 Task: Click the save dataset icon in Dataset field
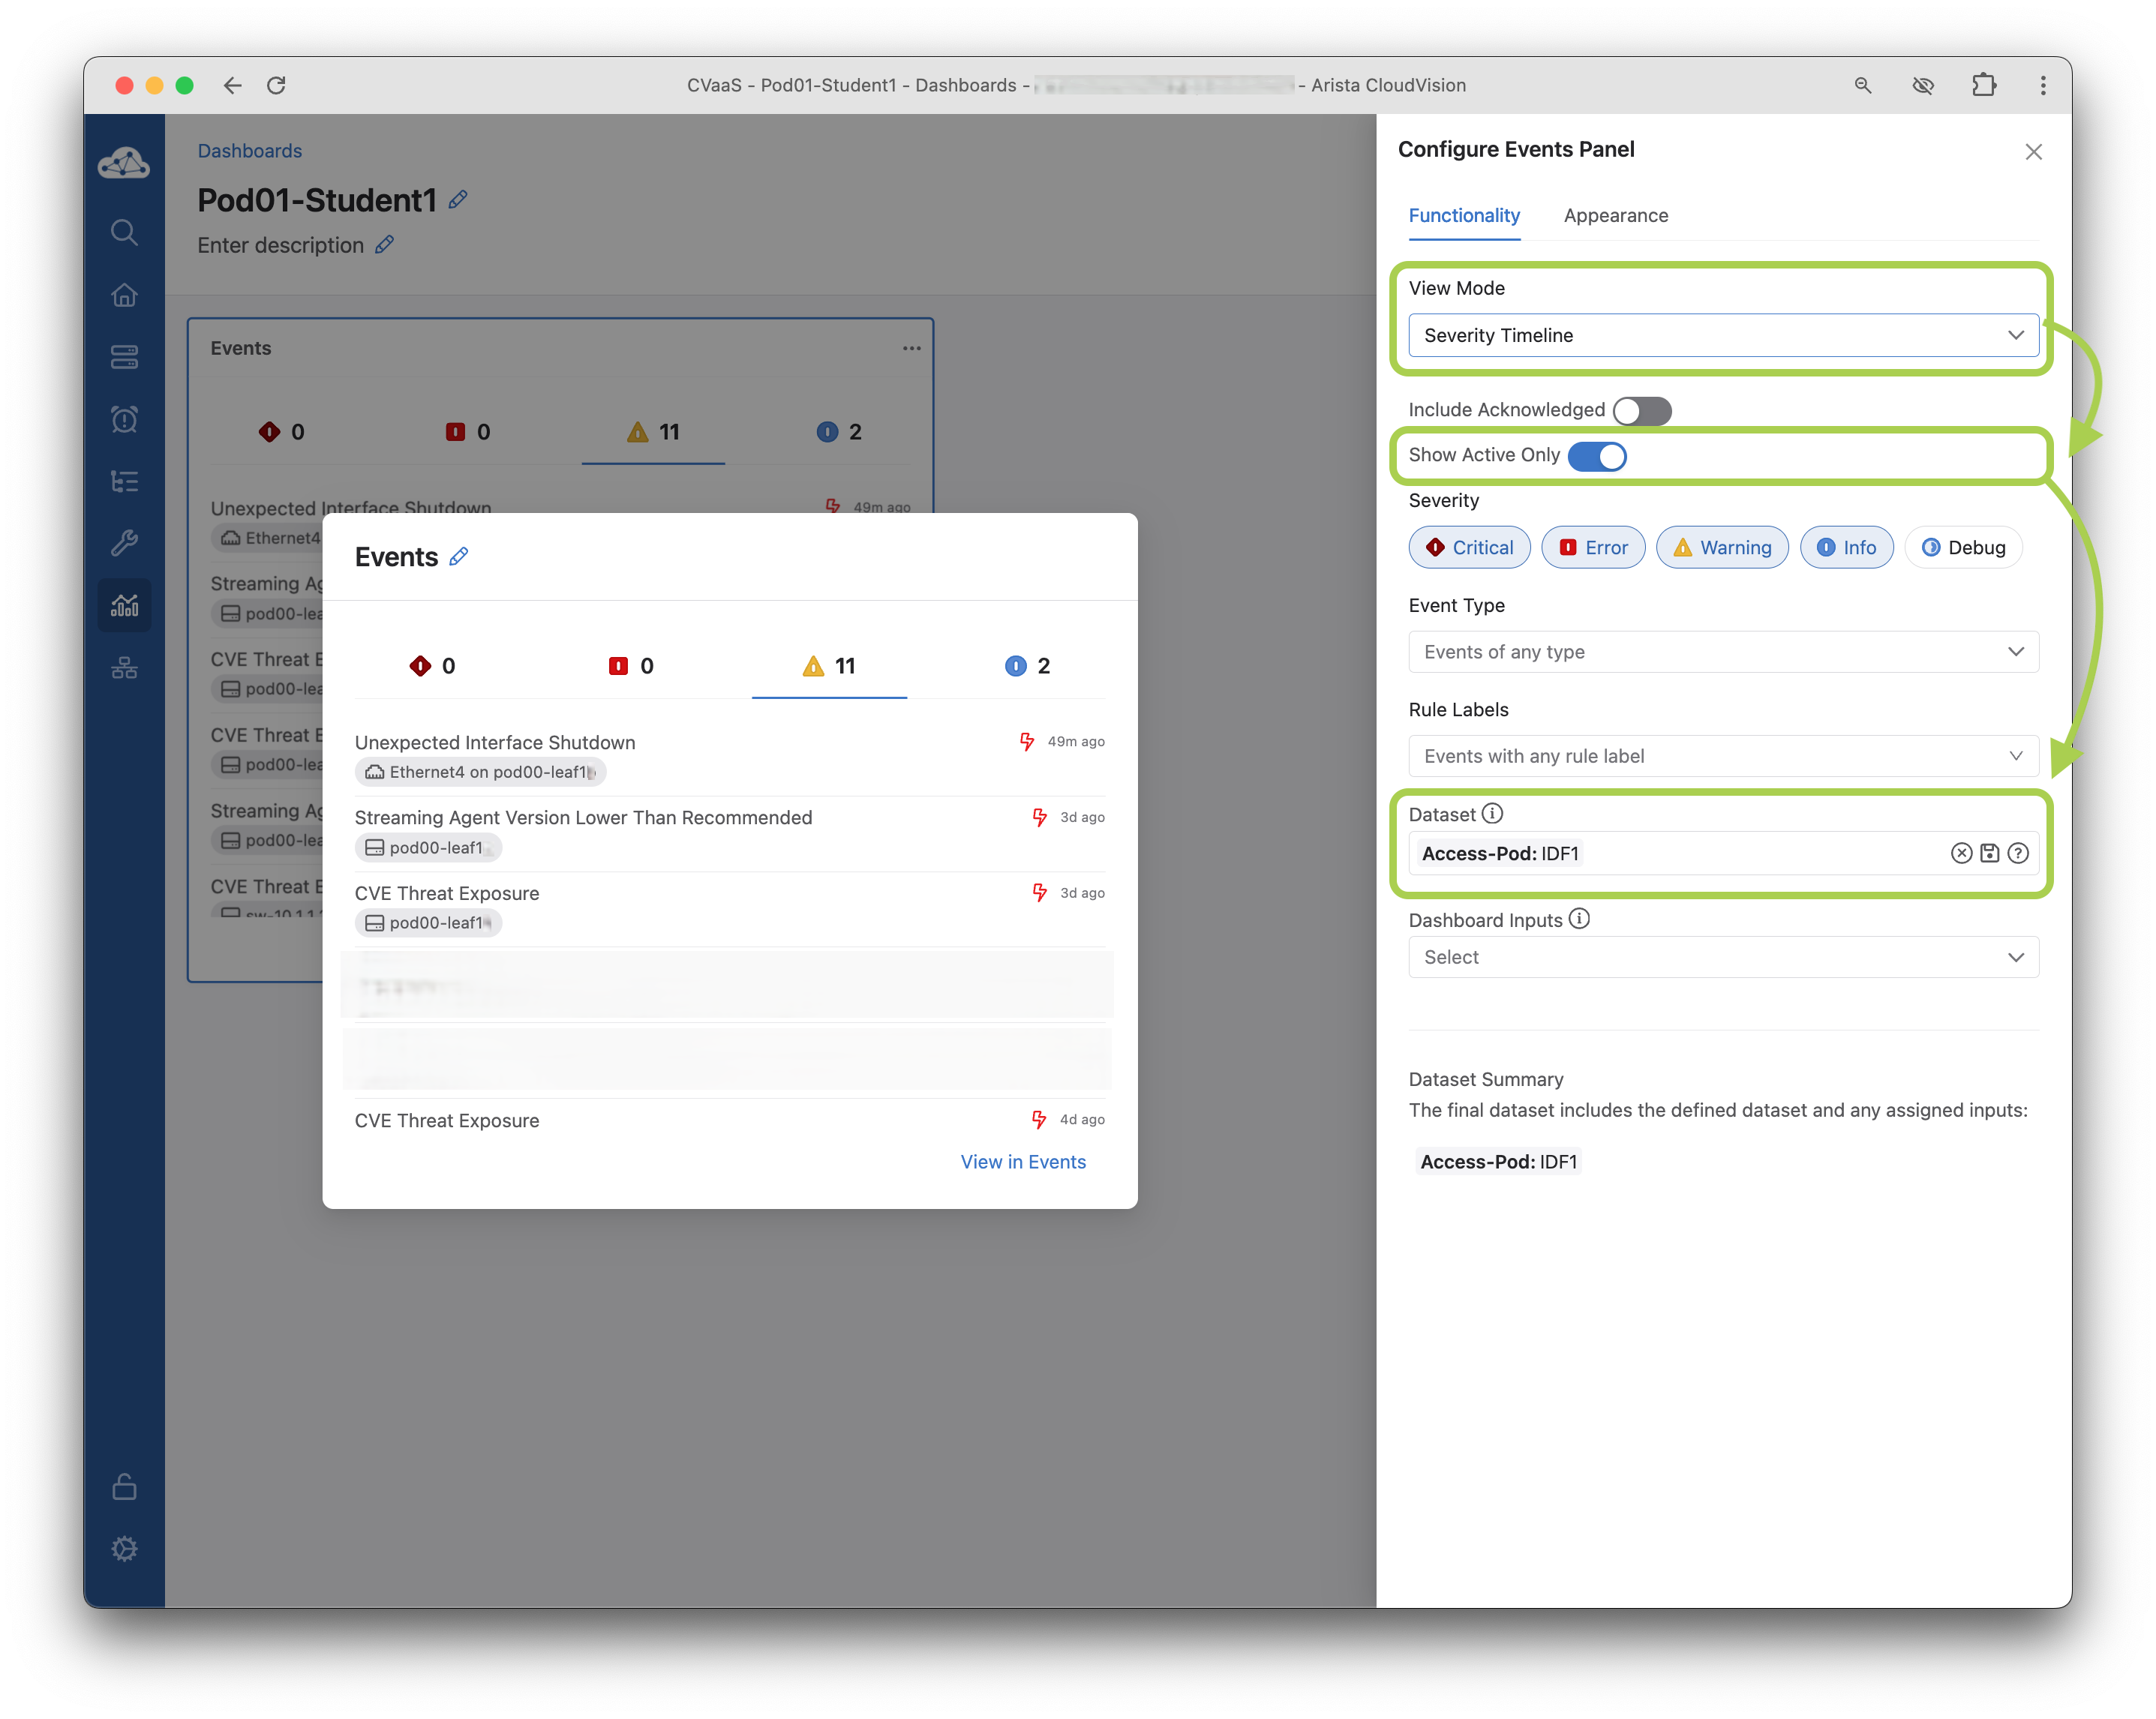click(x=1989, y=853)
